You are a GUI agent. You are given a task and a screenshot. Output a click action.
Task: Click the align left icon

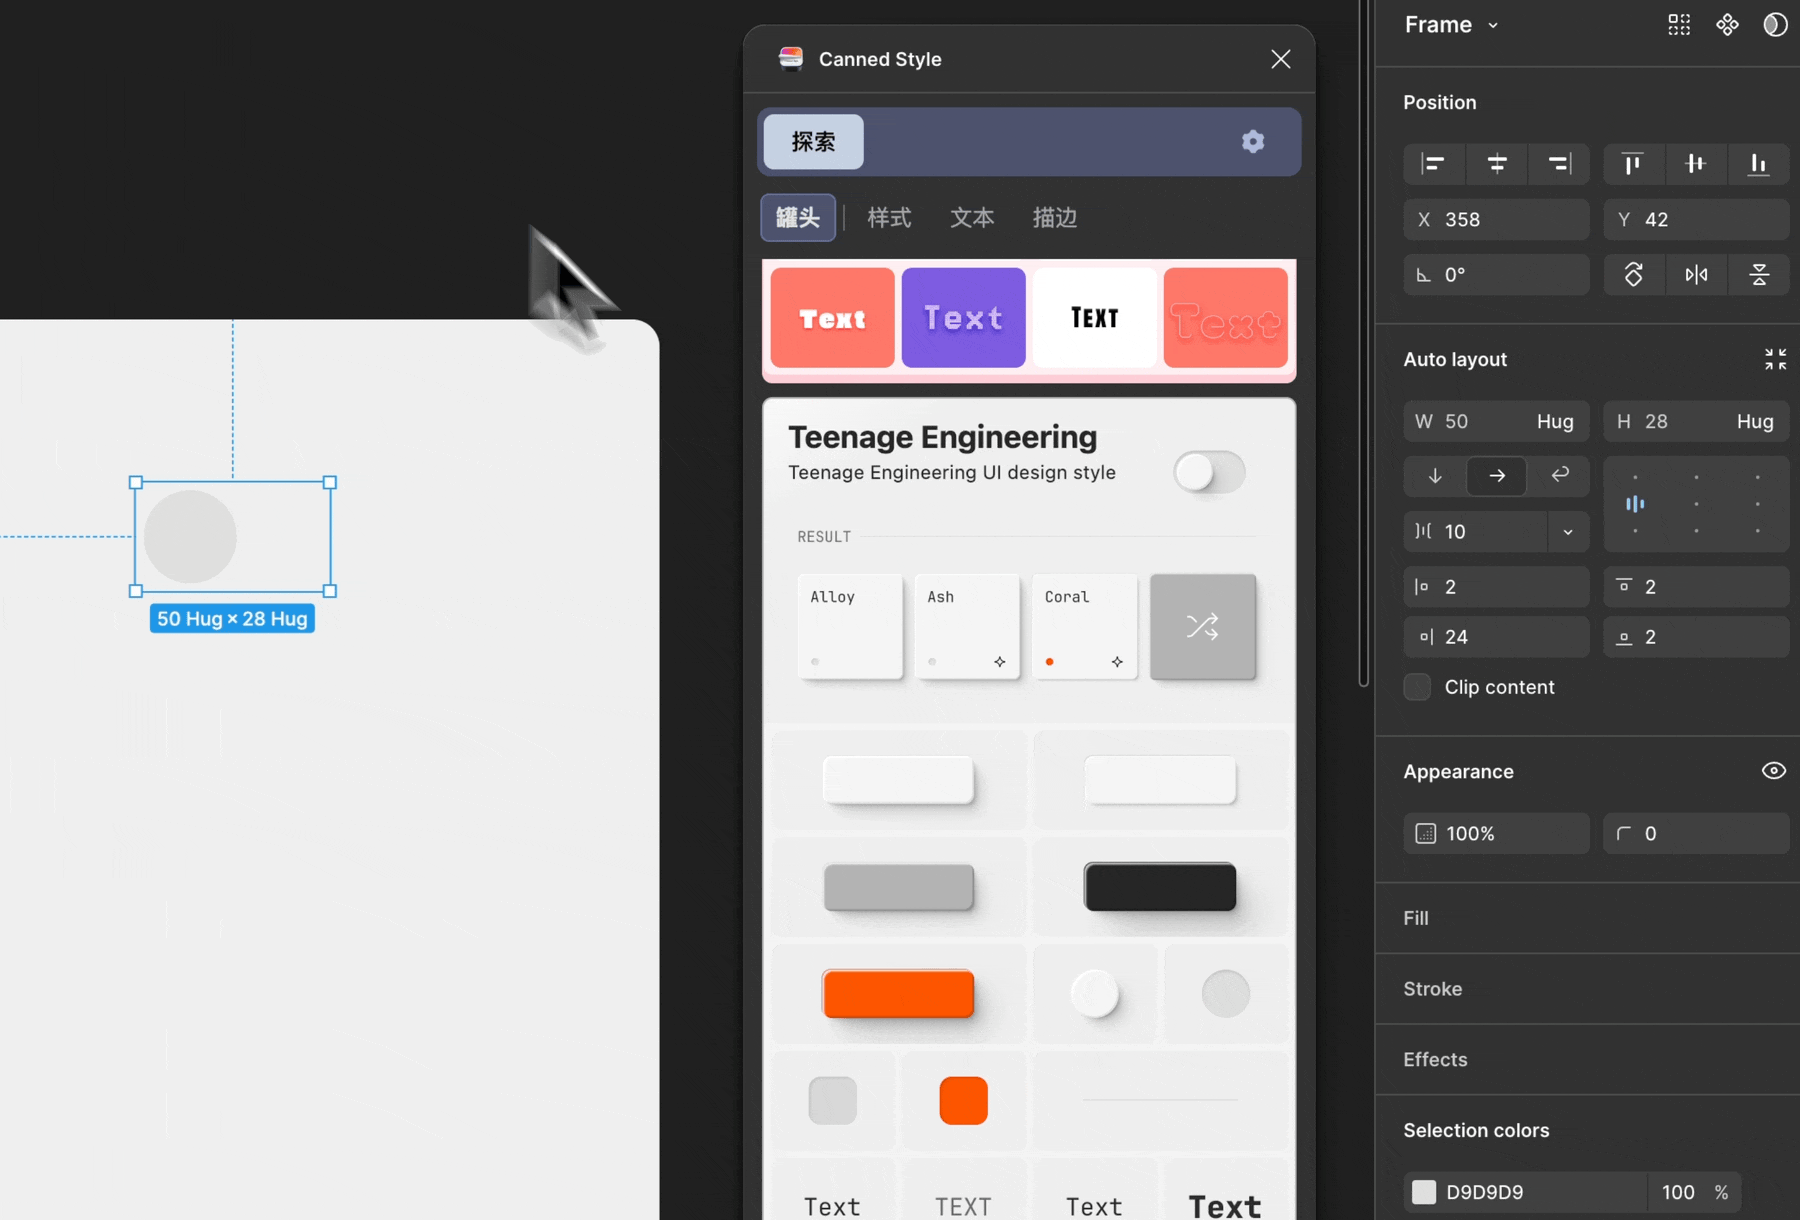[x=1433, y=164]
